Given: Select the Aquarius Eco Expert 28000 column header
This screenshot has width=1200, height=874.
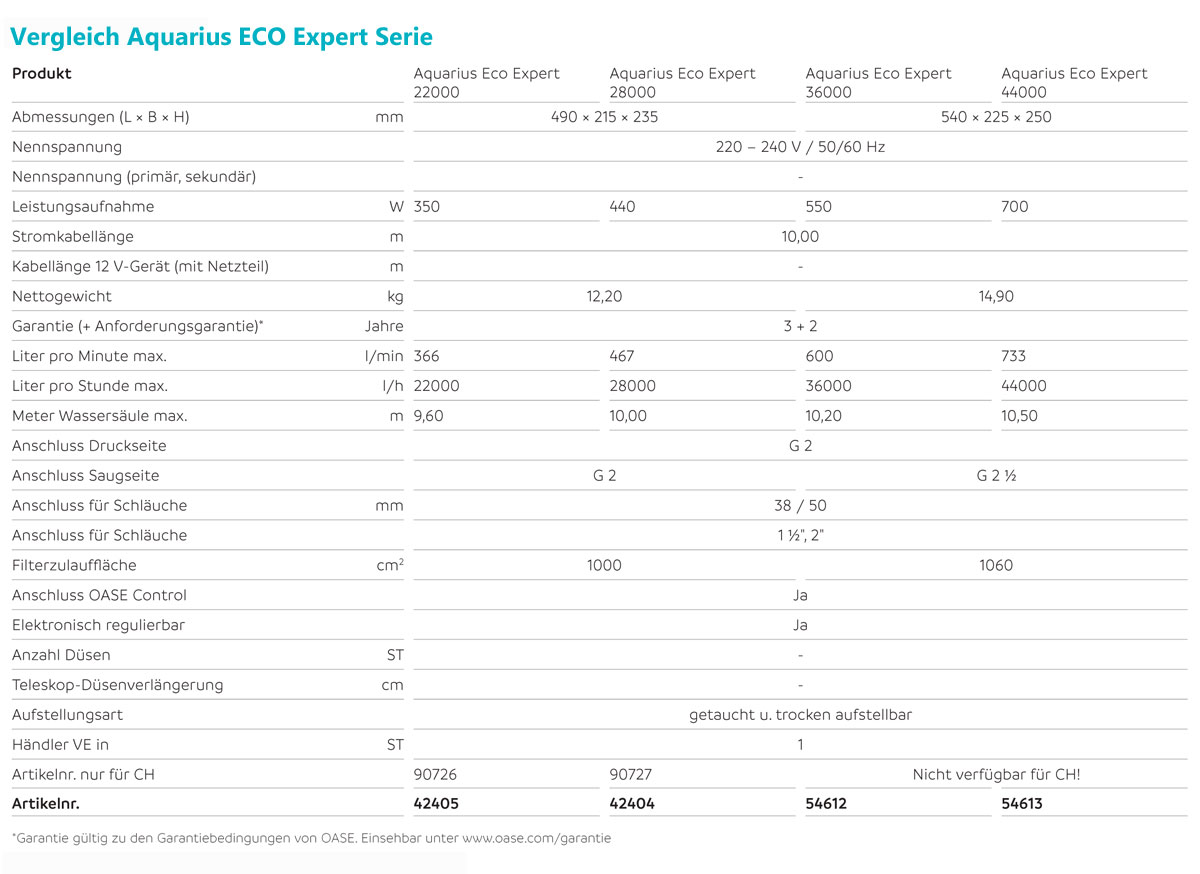Looking at the screenshot, I should click(x=682, y=81).
